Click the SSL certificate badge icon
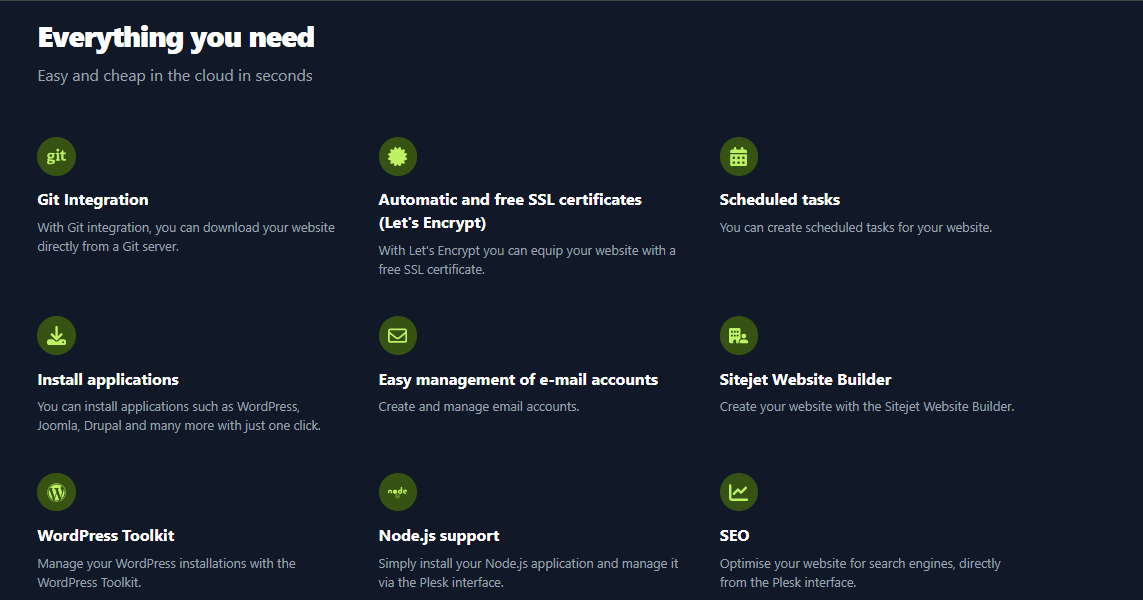Image resolution: width=1143 pixels, height=600 pixels. 397,156
